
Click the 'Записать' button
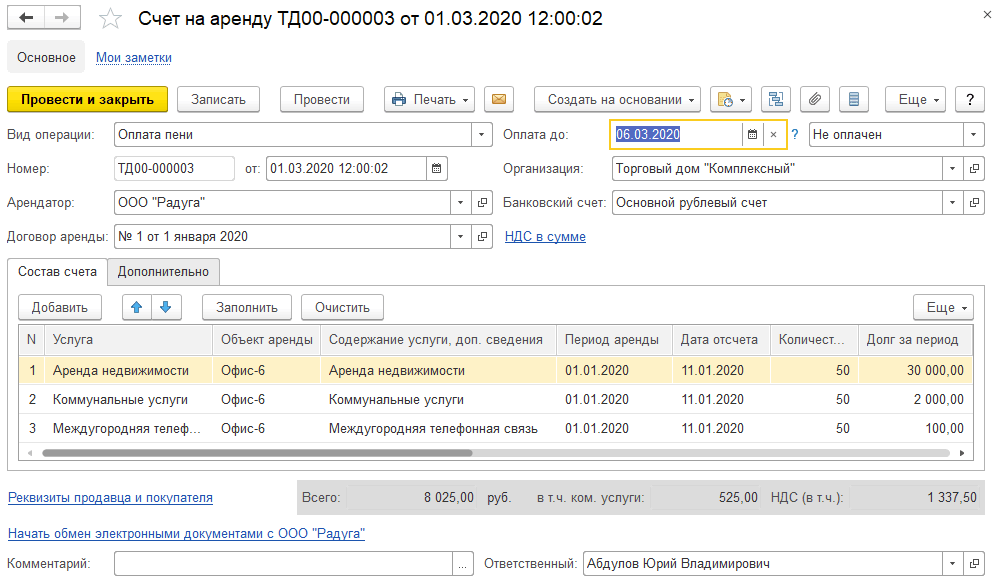[218, 99]
